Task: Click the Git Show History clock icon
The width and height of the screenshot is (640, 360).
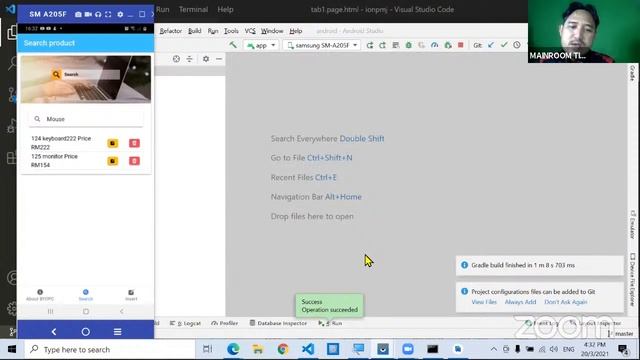Action: pos(517,45)
